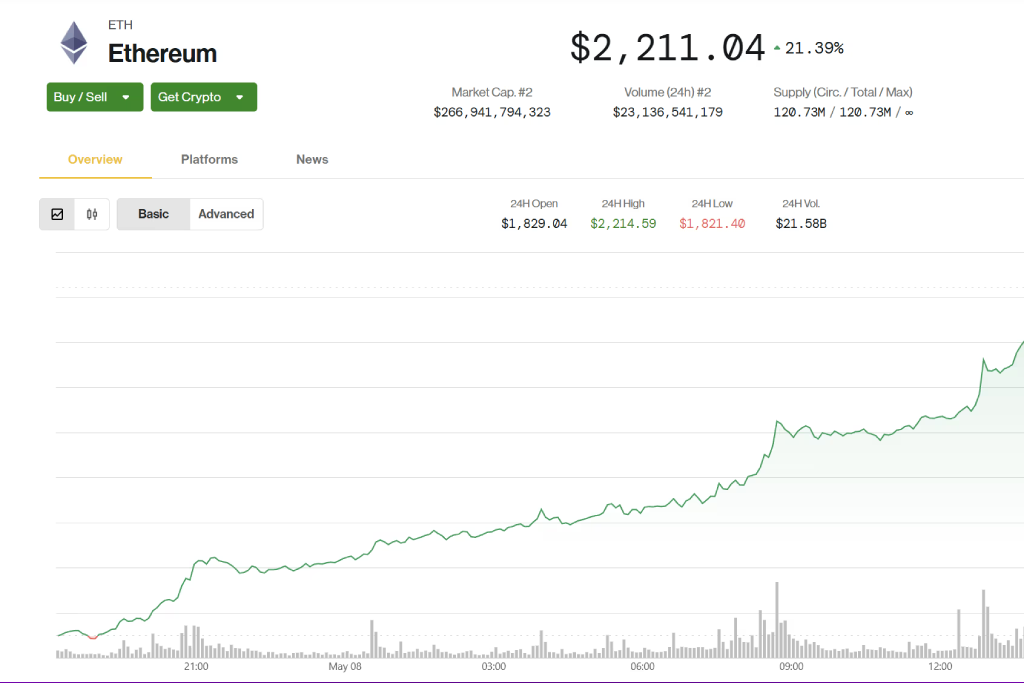Click the Ethereum diamond logo
The width and height of the screenshot is (1024, 683).
click(74, 43)
